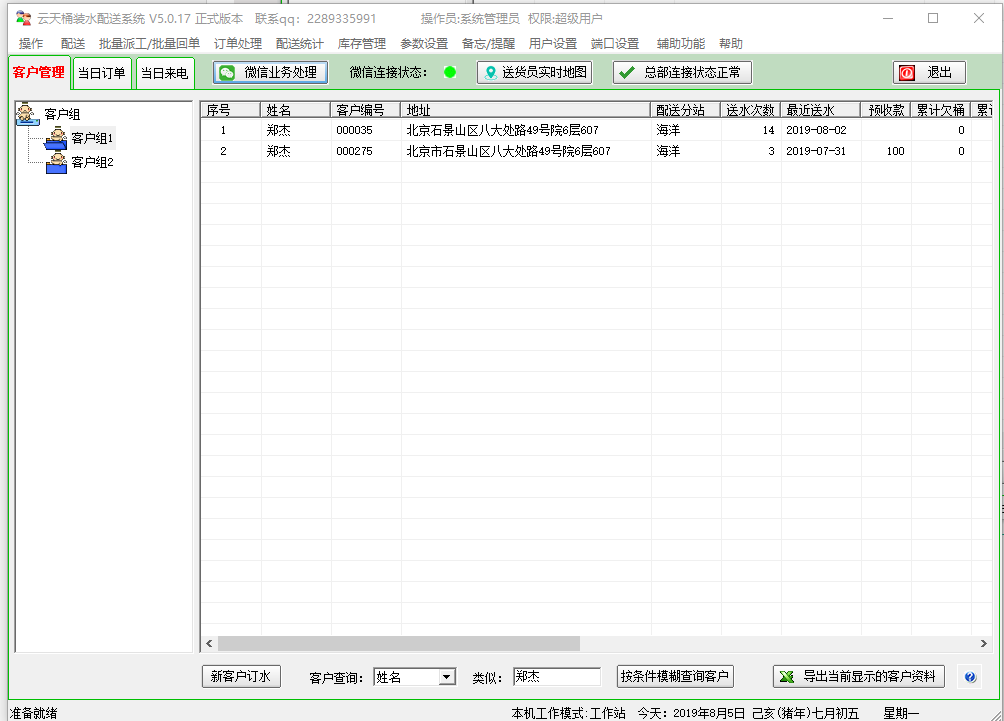Click the 送水次数 column header
Screen dimensions: 1004x721
pyautogui.click(x=750, y=110)
